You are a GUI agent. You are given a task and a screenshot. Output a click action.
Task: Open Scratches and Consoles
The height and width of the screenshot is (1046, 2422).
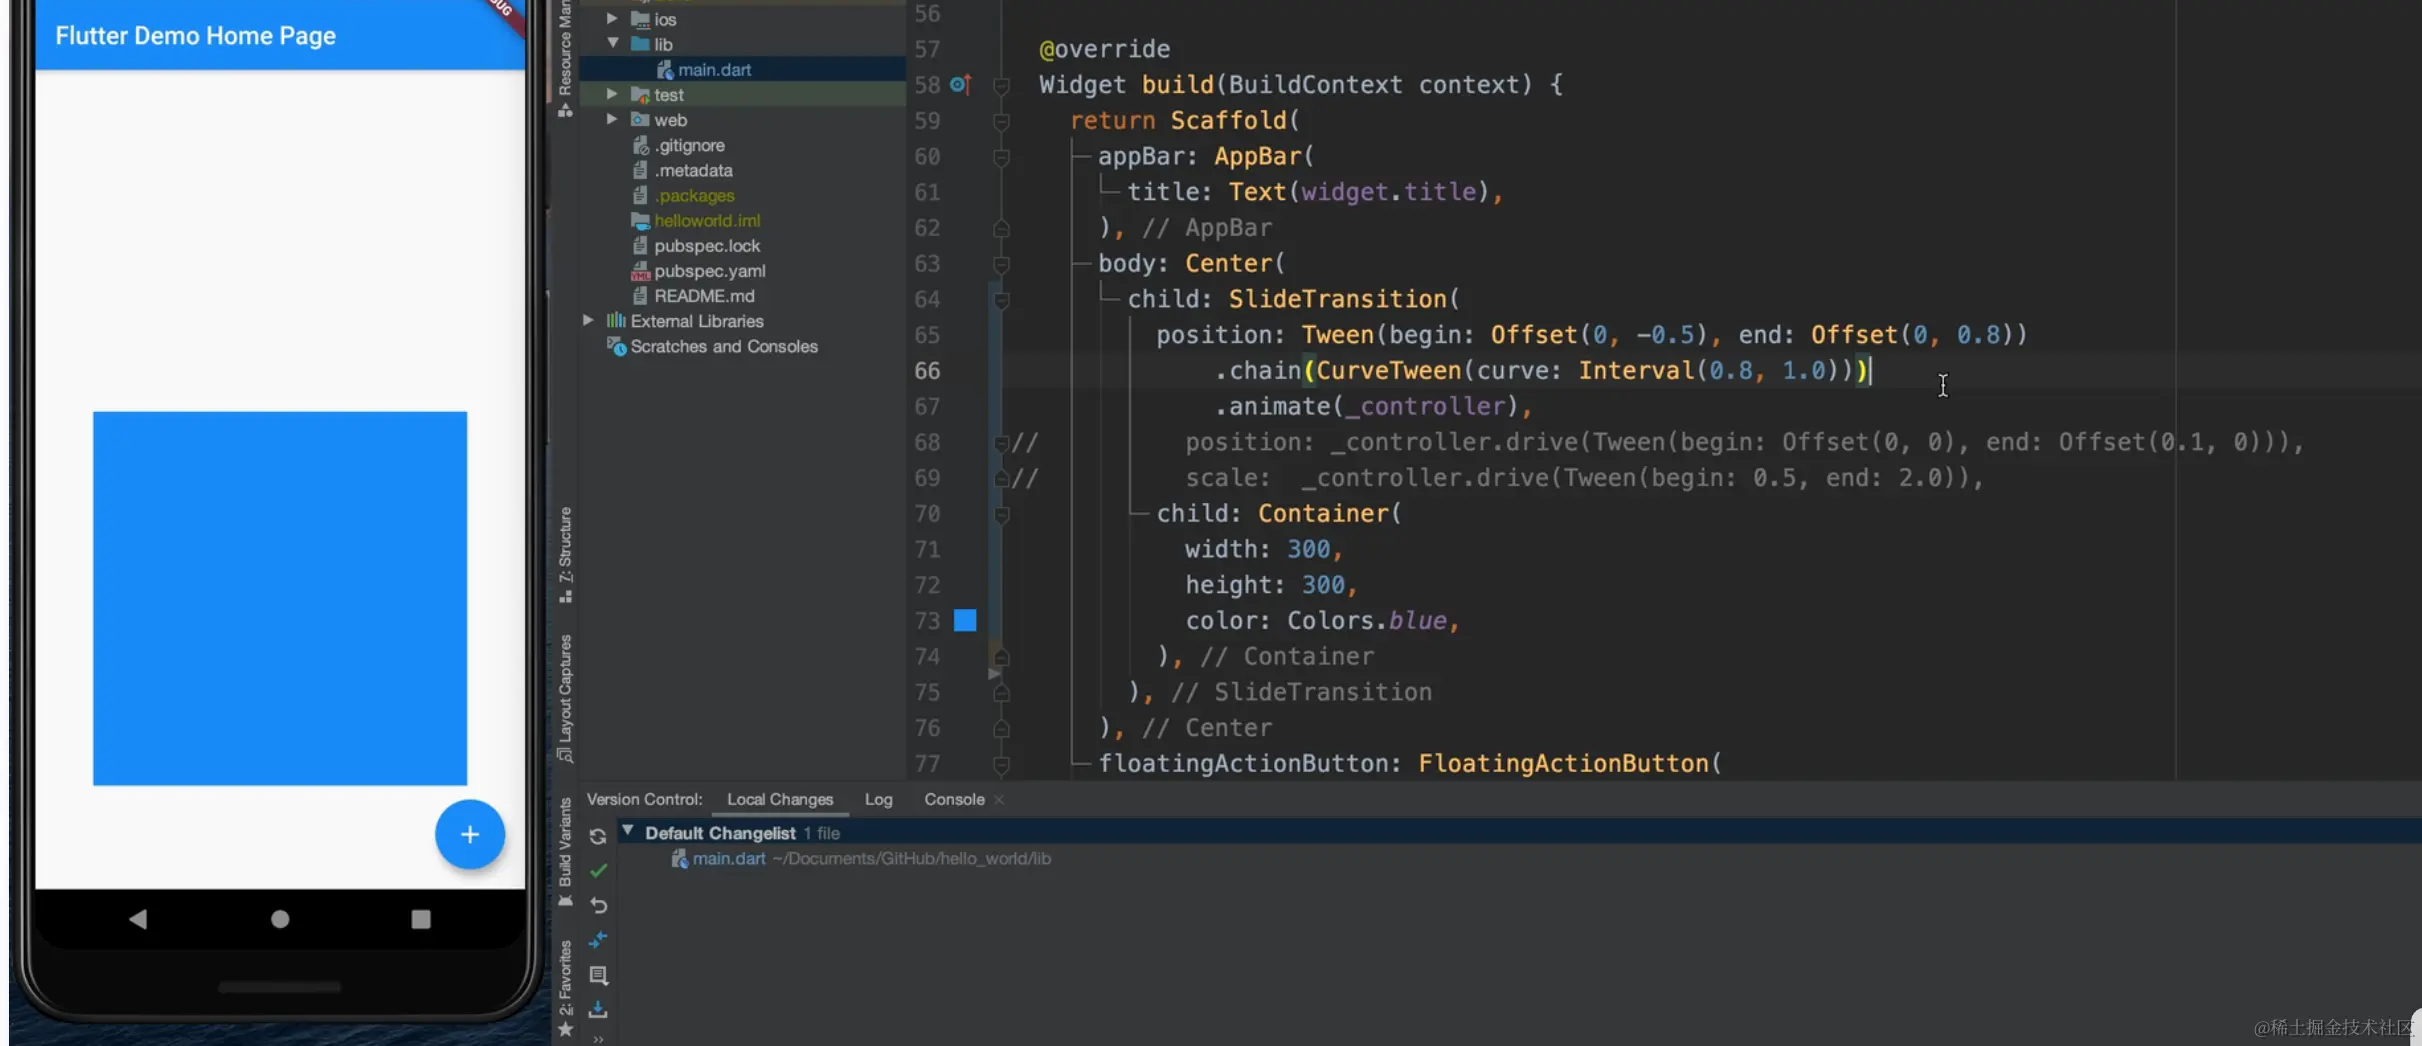click(724, 346)
